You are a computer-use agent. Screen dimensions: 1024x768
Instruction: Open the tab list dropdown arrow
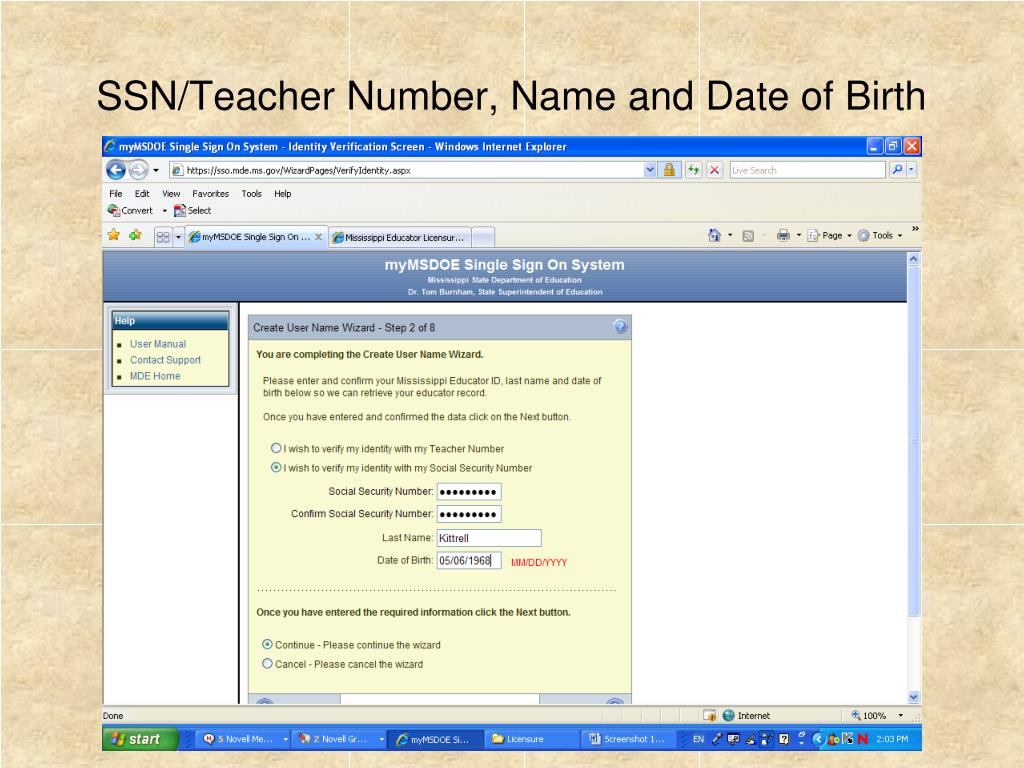(x=178, y=237)
